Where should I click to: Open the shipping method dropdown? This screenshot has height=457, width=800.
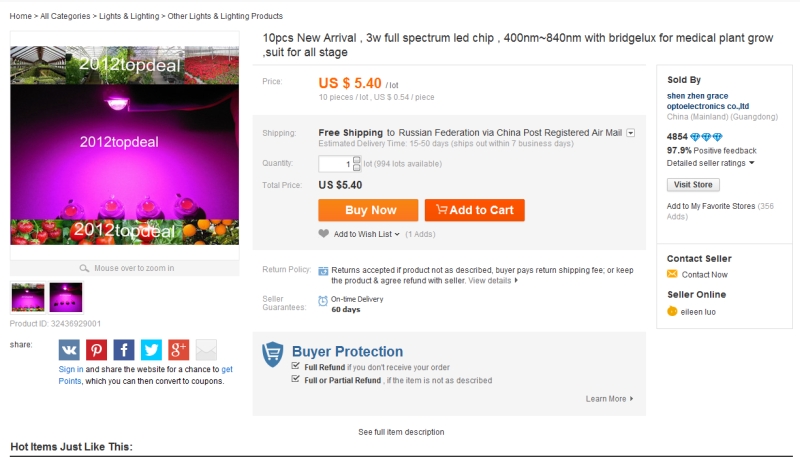(631, 133)
